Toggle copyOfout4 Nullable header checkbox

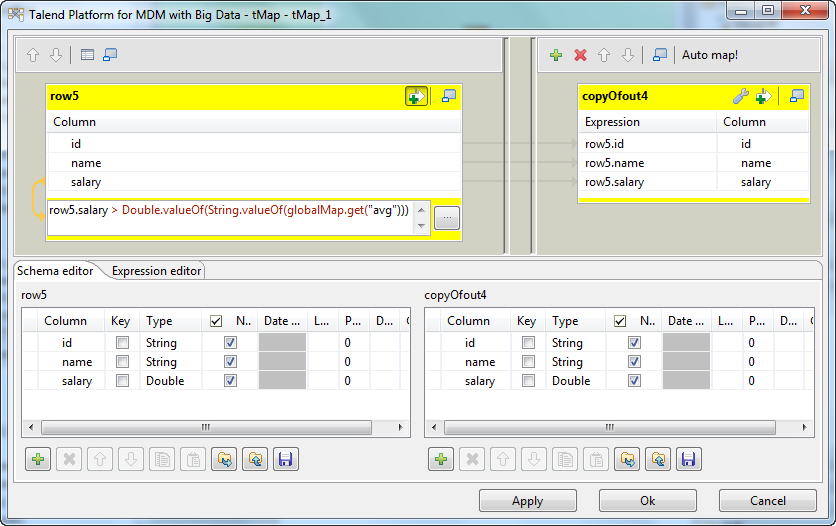[x=620, y=321]
